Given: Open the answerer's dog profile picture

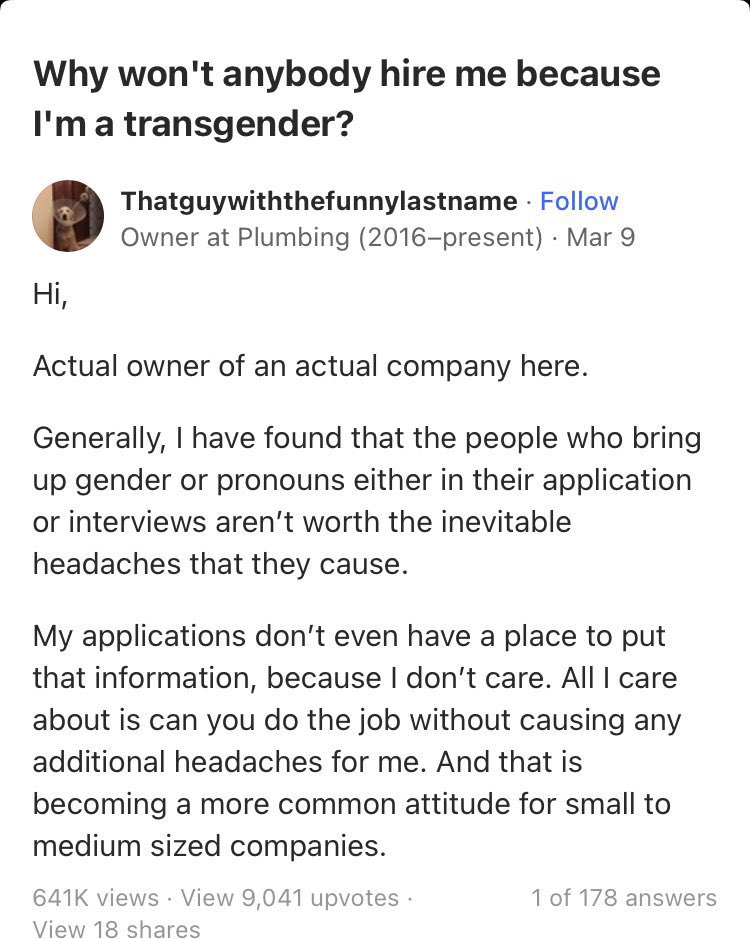Looking at the screenshot, I should pos(68,215).
